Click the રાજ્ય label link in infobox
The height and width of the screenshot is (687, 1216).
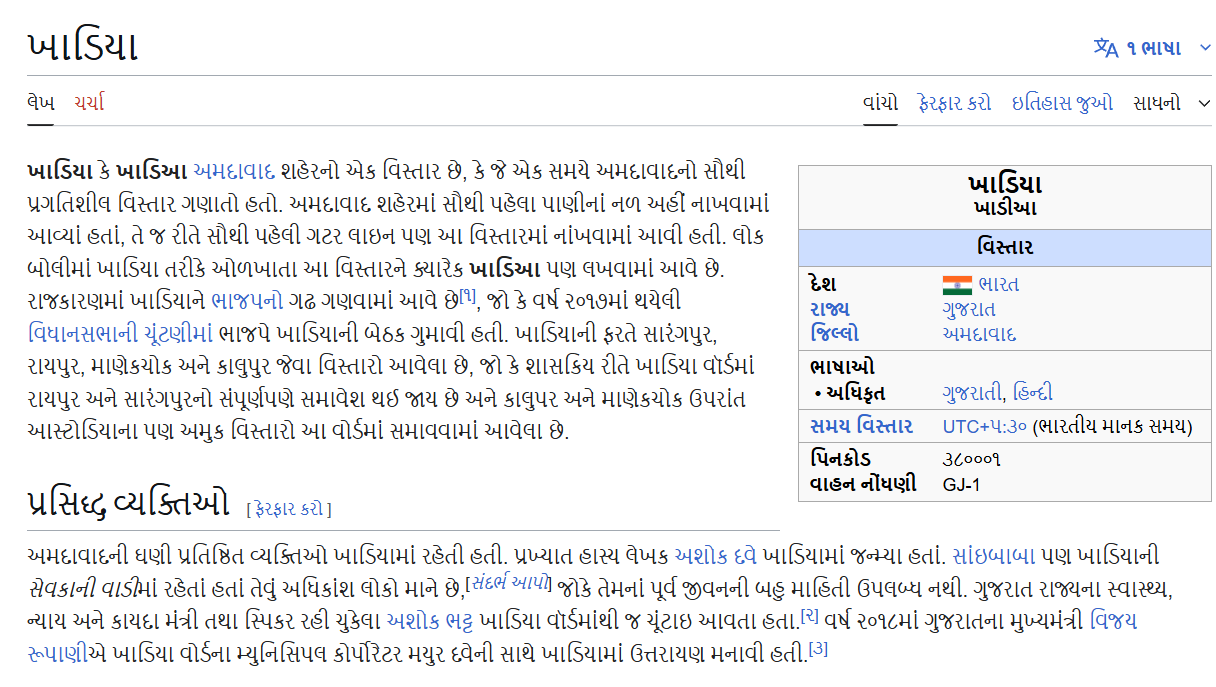pyautogui.click(x=830, y=309)
